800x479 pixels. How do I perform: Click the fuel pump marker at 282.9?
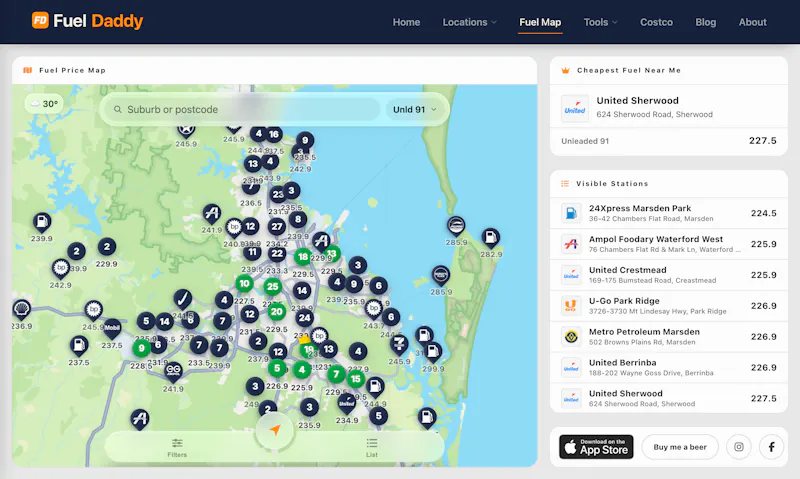click(490, 237)
